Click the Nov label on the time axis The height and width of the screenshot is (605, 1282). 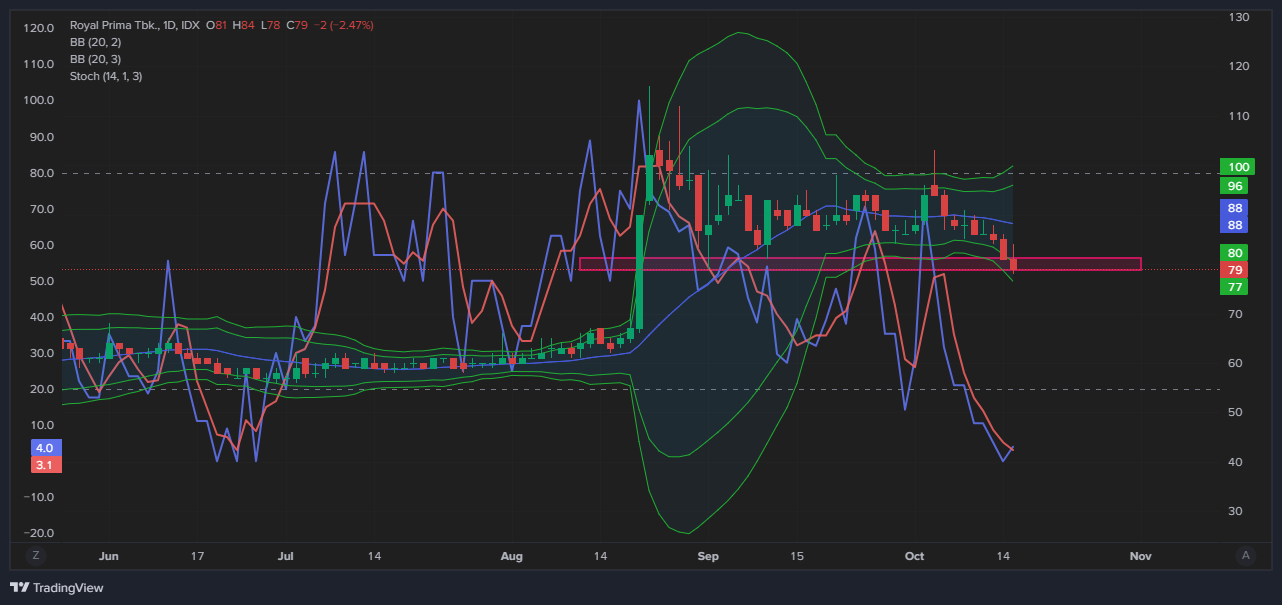click(x=1139, y=555)
